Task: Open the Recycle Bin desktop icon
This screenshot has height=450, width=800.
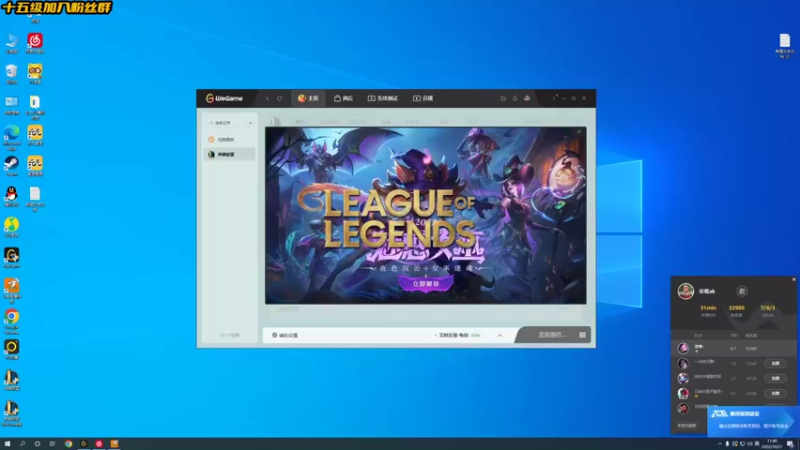Action: pos(11,74)
